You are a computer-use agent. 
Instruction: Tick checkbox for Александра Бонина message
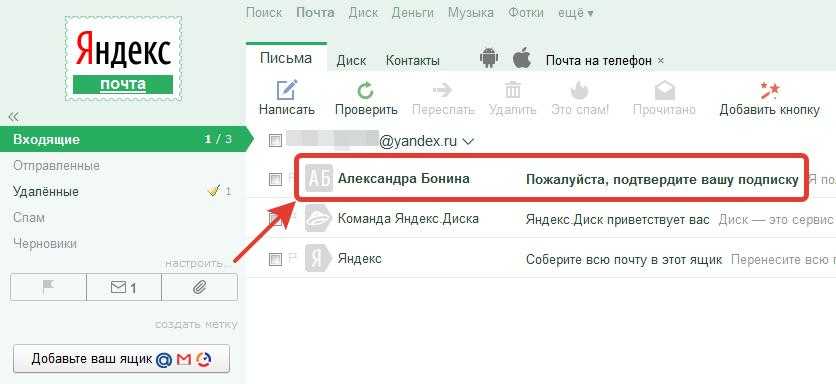pyautogui.click(x=275, y=179)
